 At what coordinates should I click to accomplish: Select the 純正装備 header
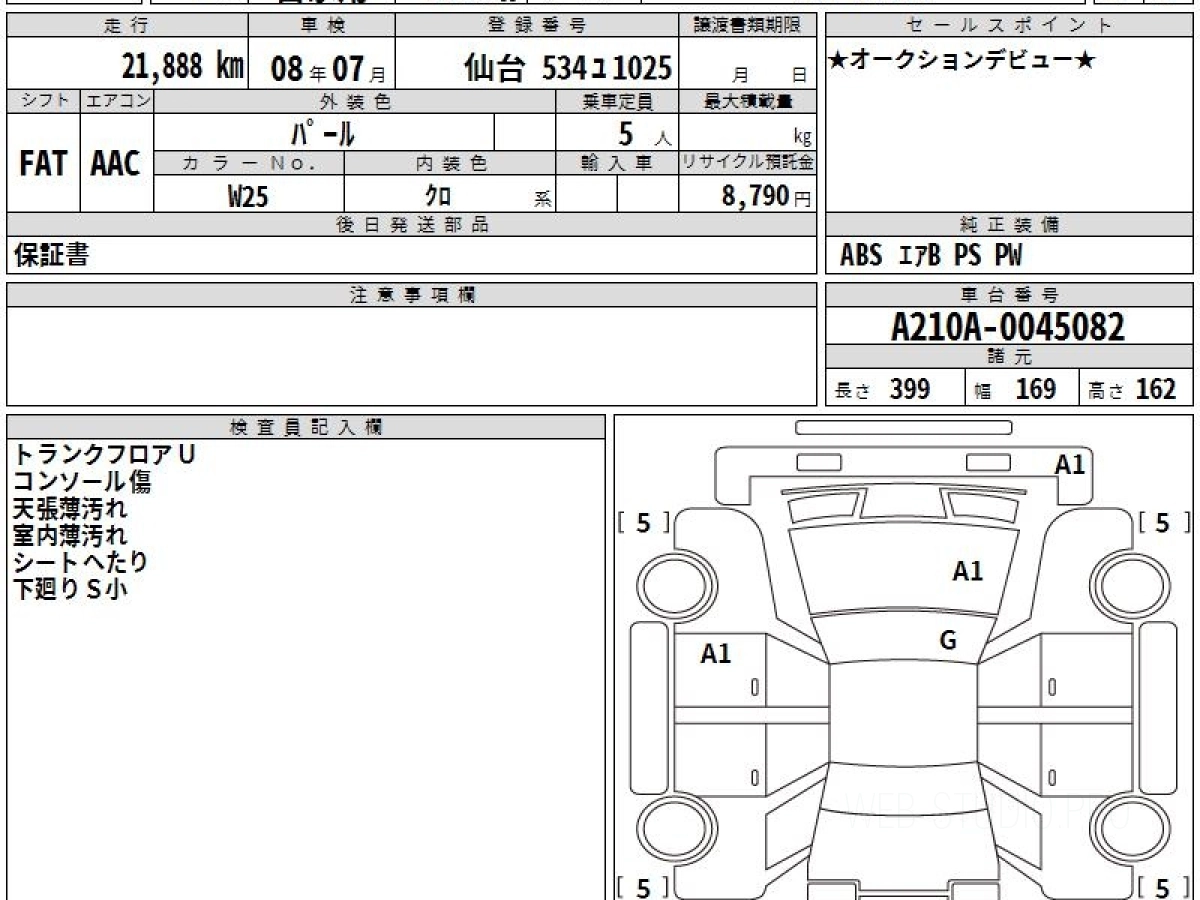pyautogui.click(x=1010, y=225)
